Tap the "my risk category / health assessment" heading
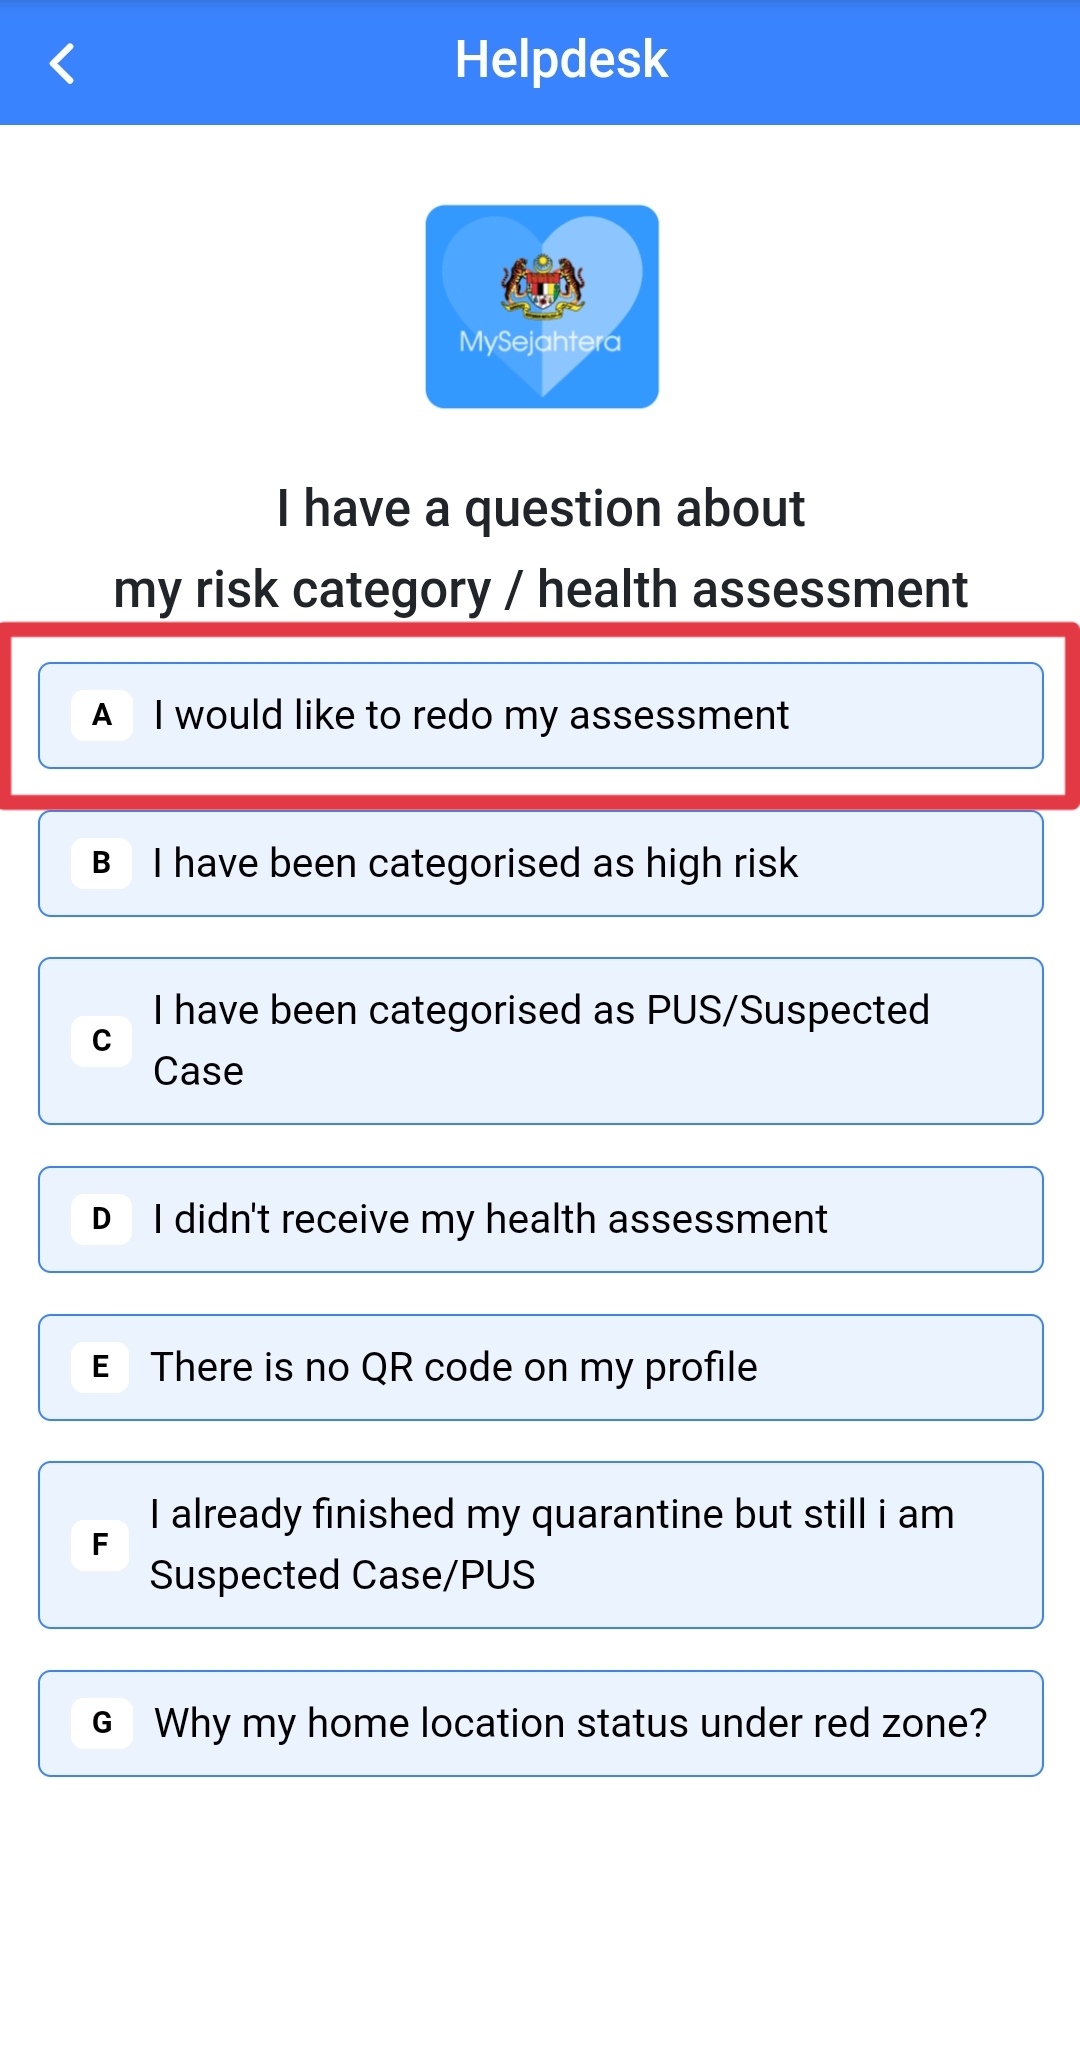1080x2066 pixels. click(x=541, y=590)
